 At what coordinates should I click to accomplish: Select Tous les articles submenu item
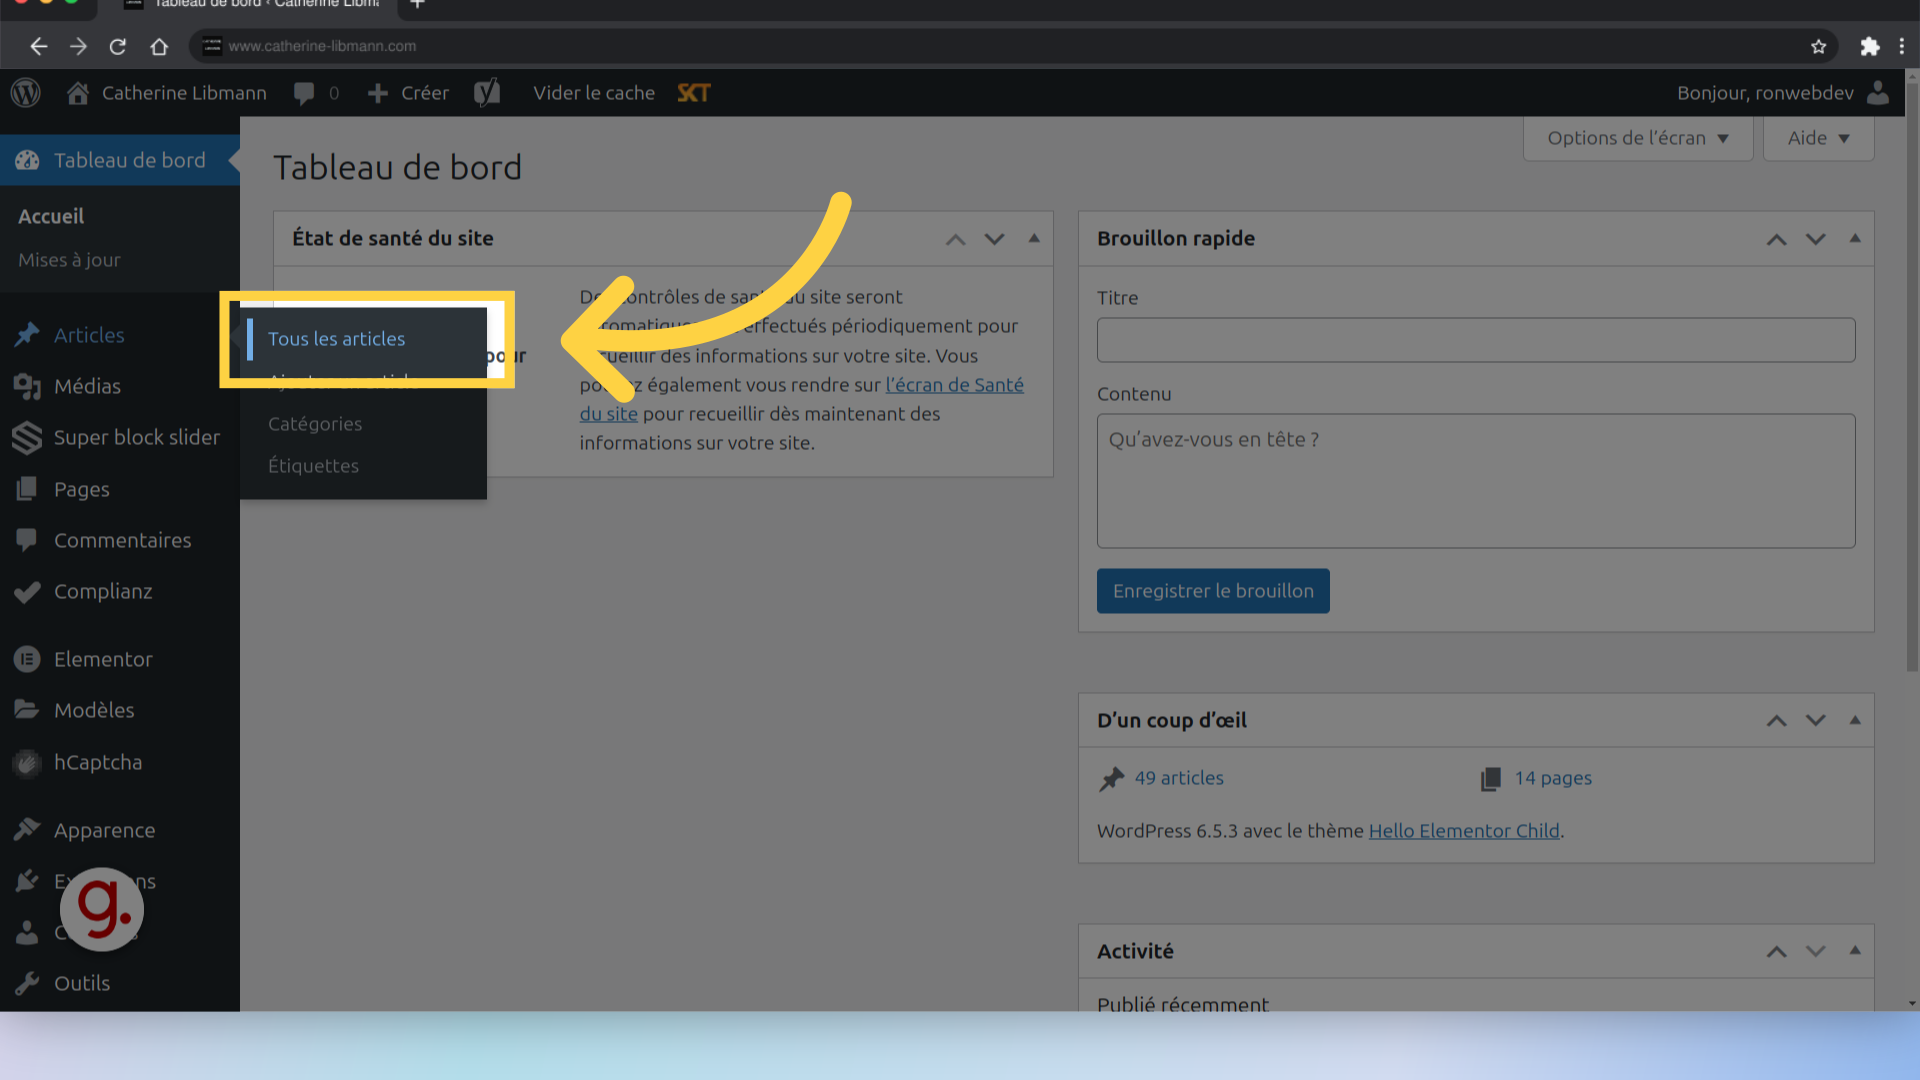(336, 339)
